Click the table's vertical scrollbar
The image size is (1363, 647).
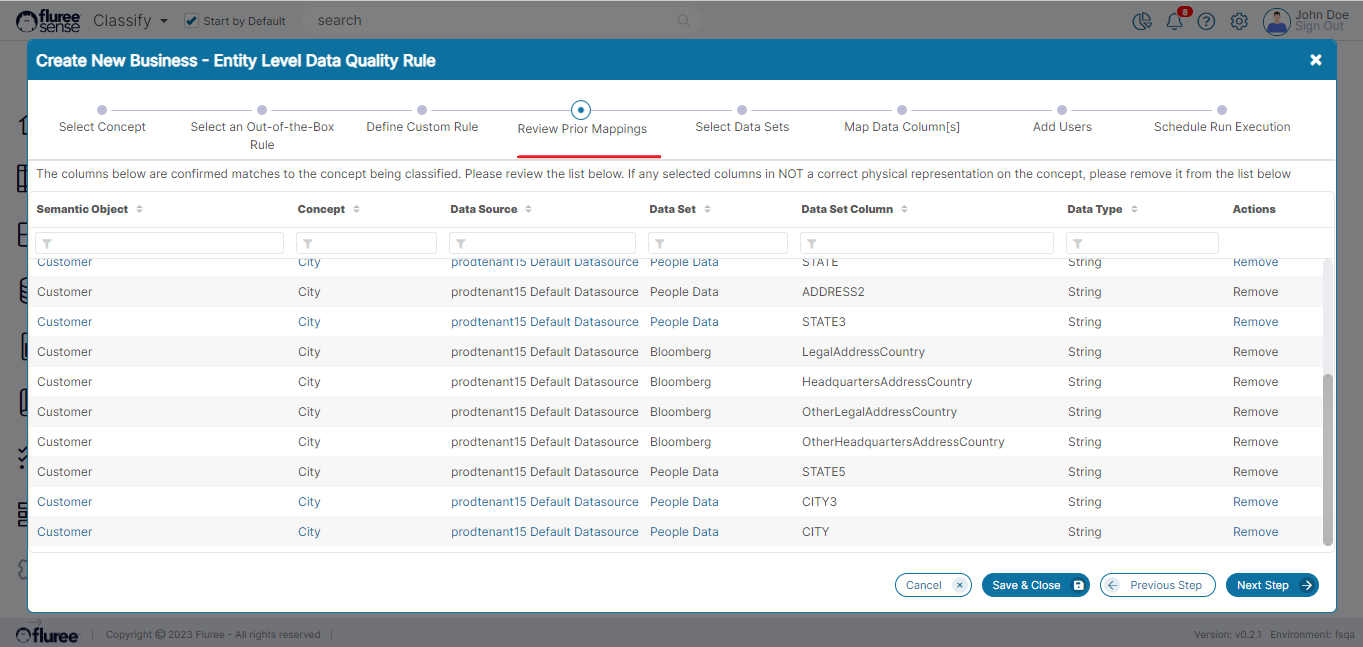tap(1327, 460)
